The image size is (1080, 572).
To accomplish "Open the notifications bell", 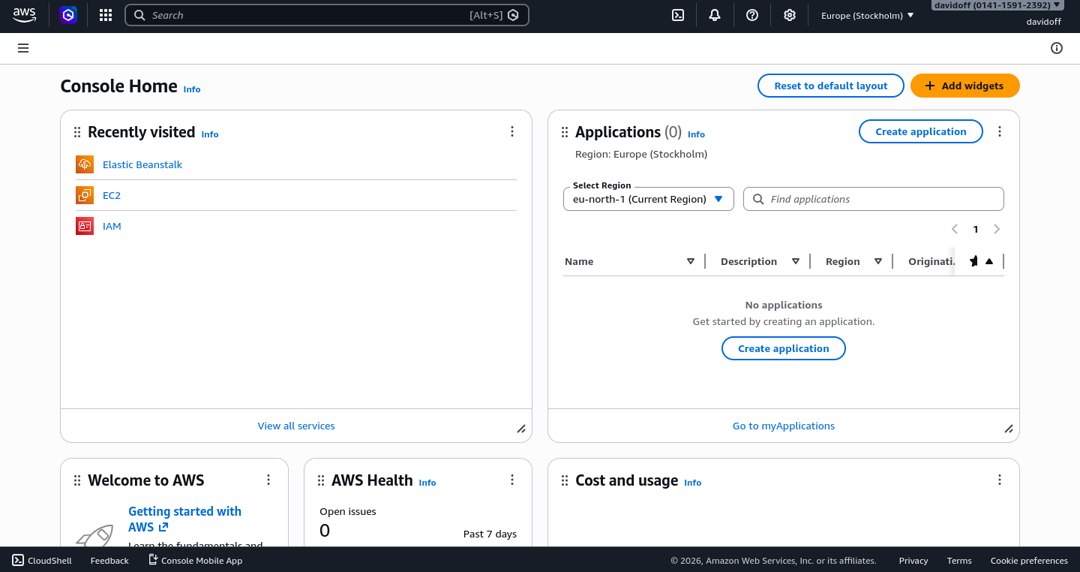I will point(715,15).
